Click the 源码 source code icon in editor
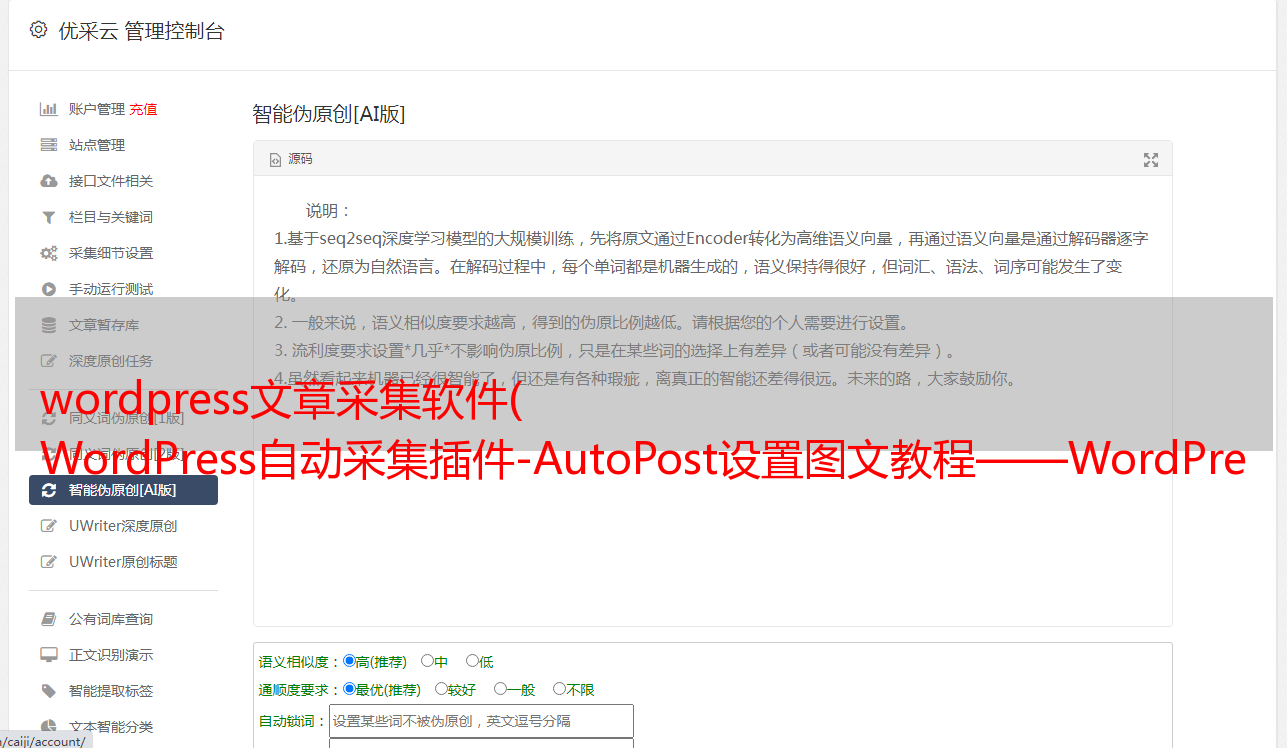 pyautogui.click(x=275, y=160)
